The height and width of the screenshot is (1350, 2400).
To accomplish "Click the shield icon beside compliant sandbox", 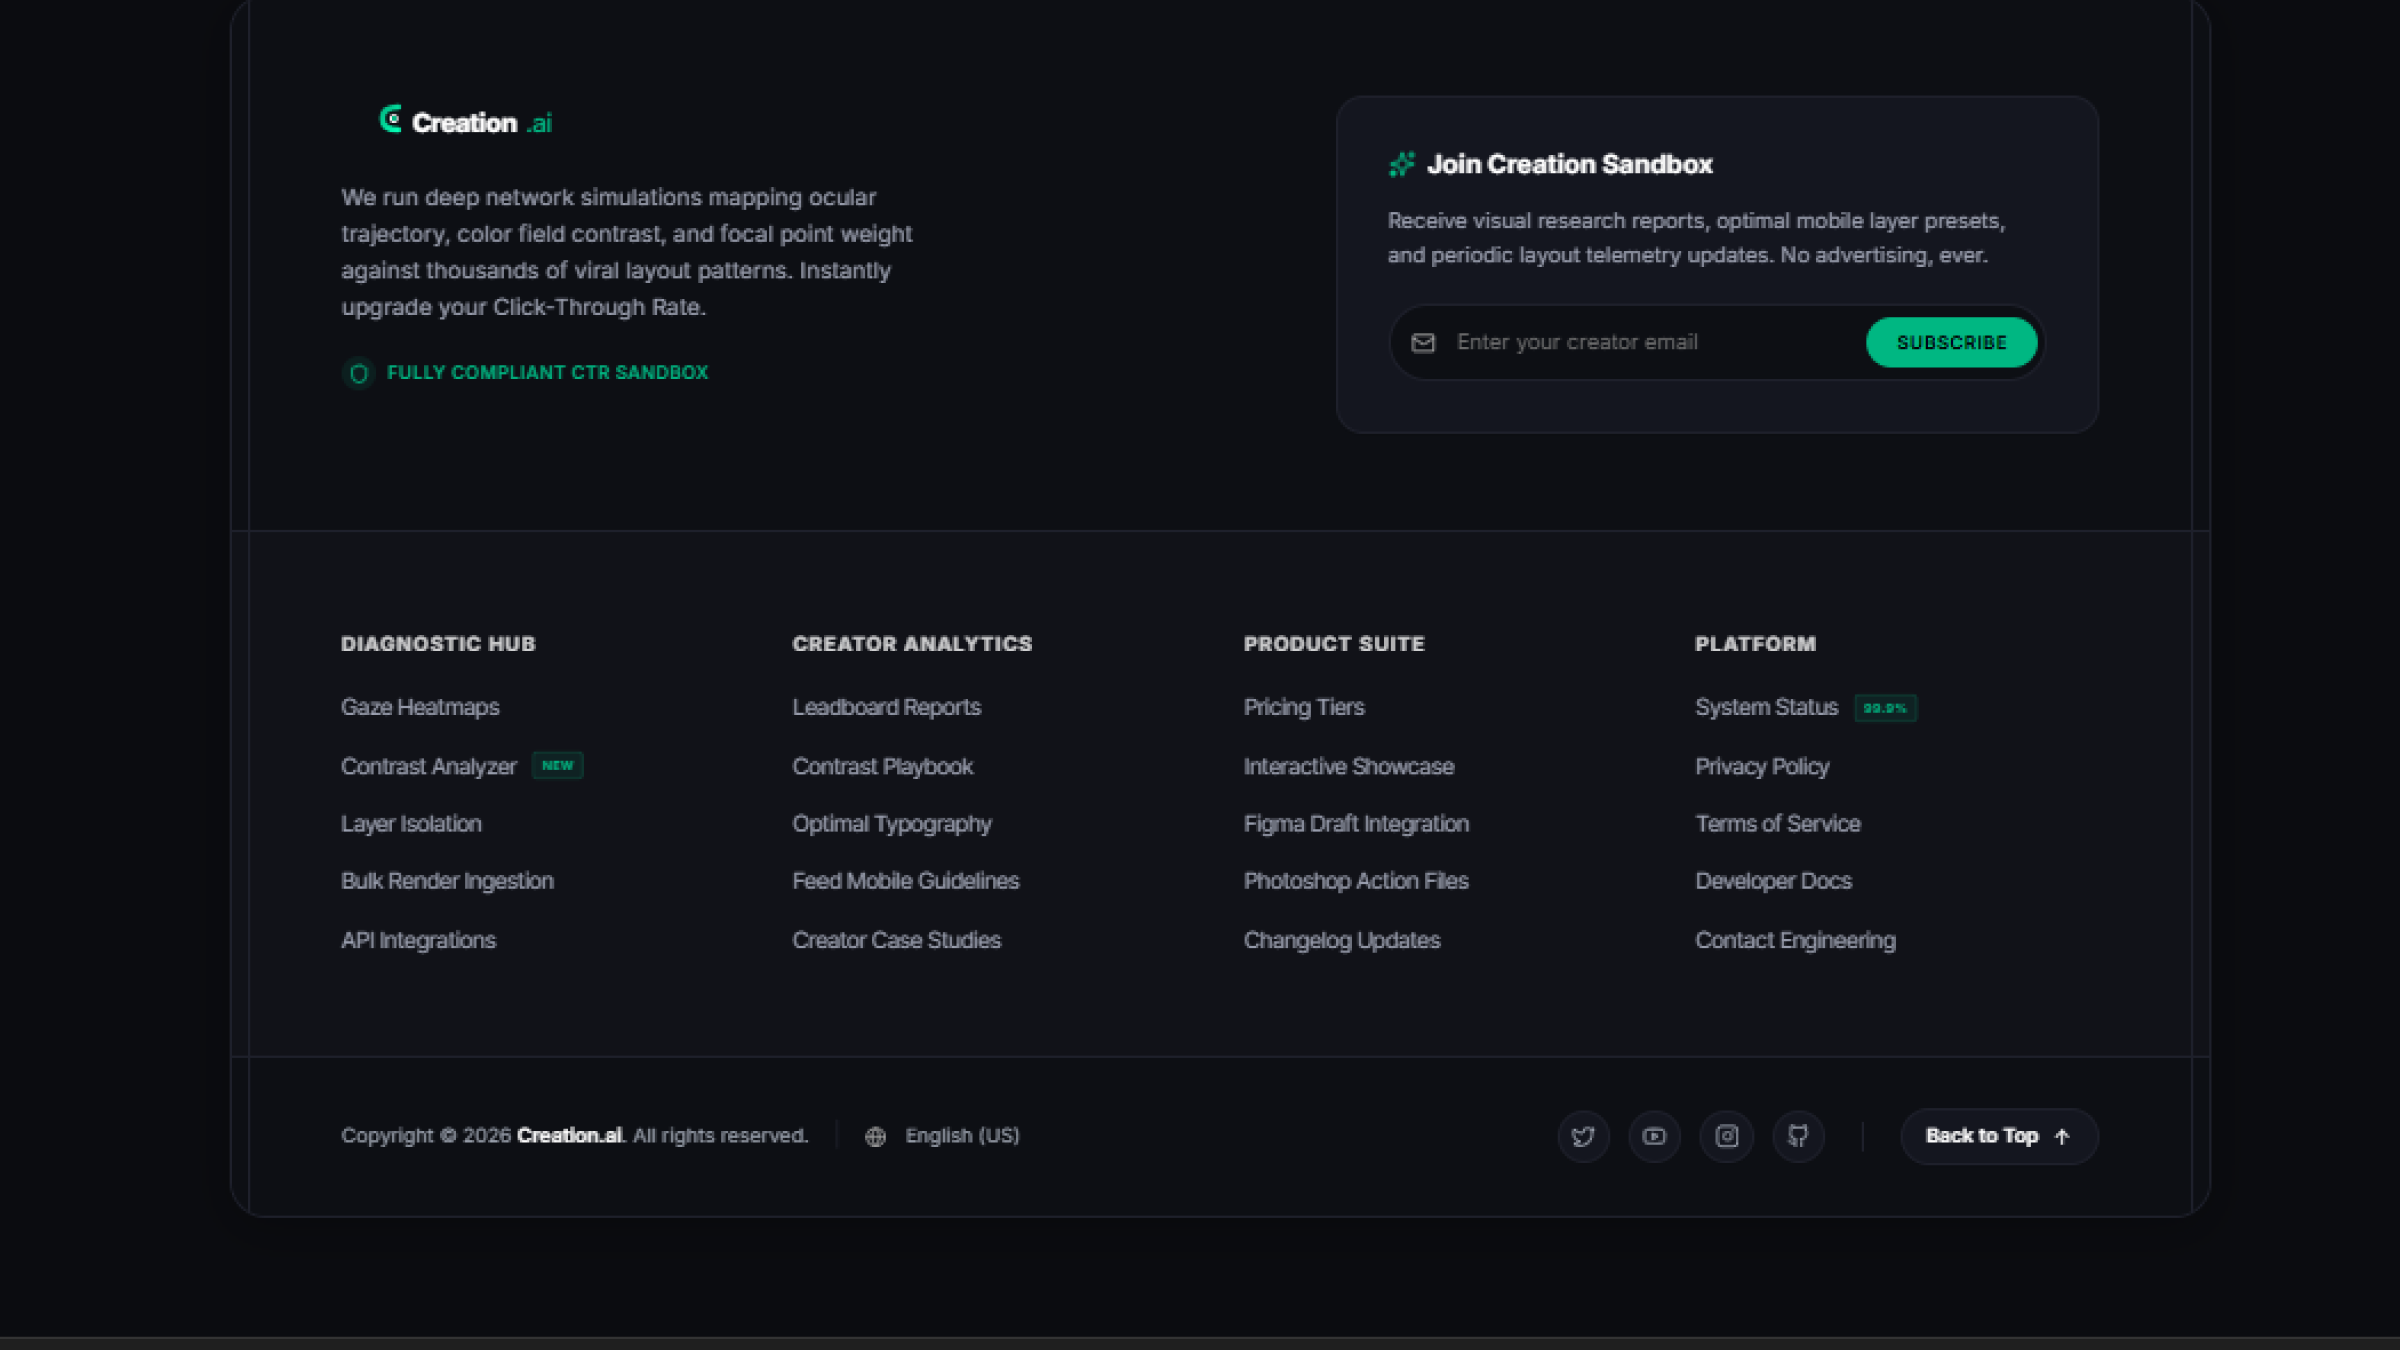I will click(x=359, y=373).
